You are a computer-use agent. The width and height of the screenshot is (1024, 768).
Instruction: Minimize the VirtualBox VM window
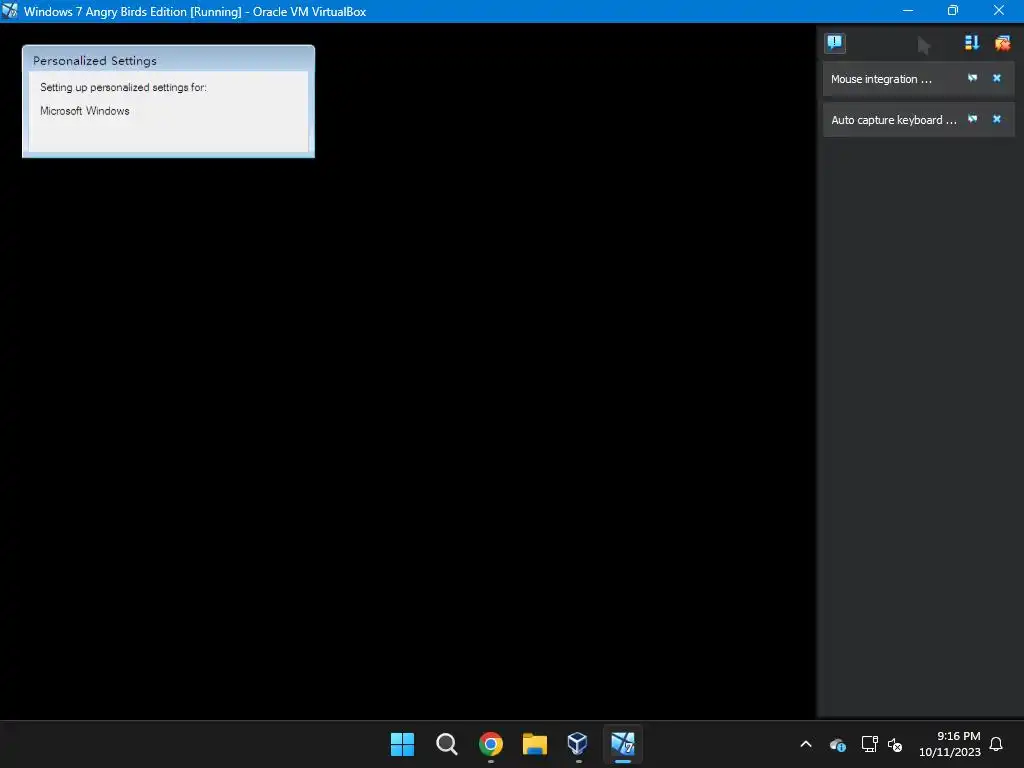tap(908, 11)
